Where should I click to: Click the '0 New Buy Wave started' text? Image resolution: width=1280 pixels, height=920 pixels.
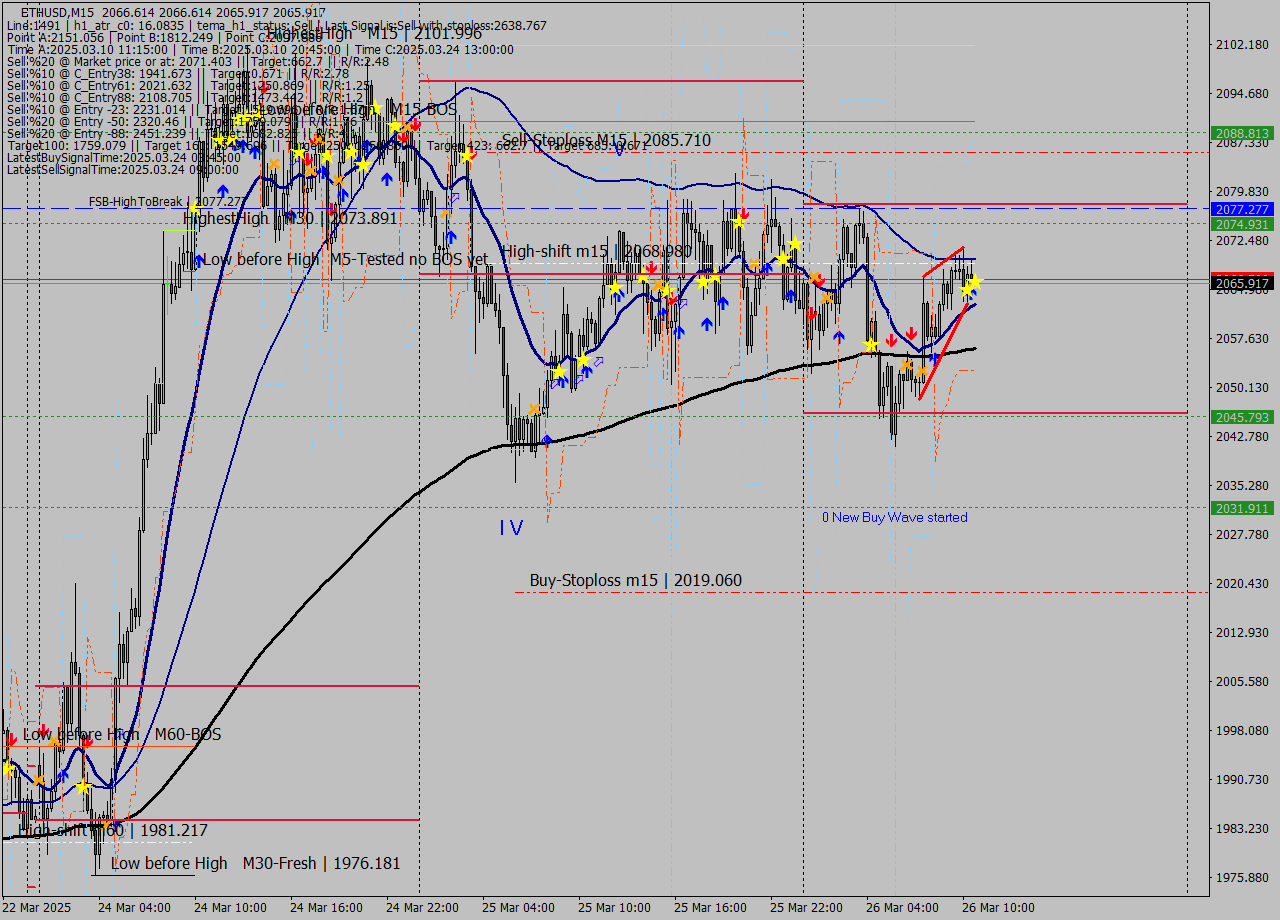pos(894,517)
